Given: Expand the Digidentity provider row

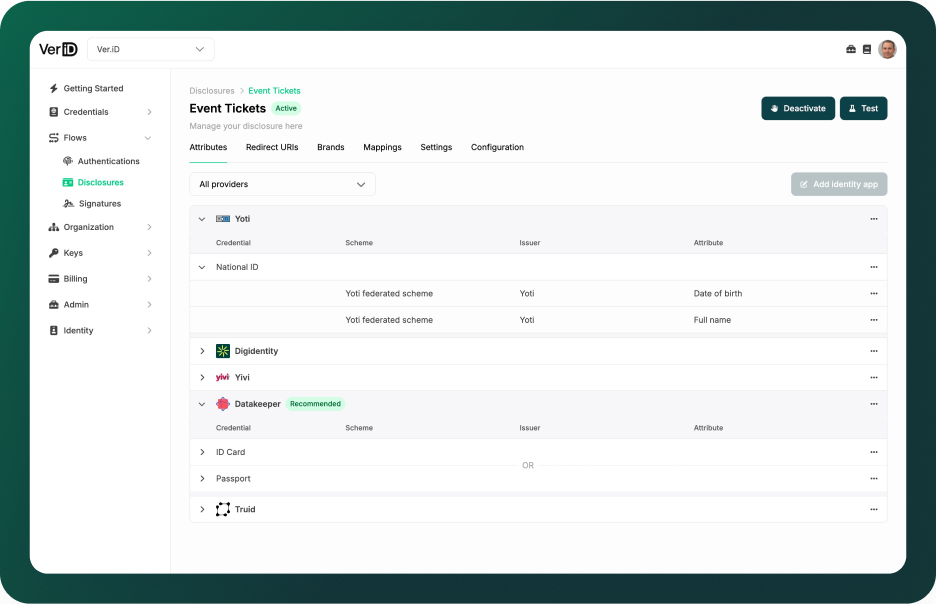Looking at the screenshot, I should [202, 351].
